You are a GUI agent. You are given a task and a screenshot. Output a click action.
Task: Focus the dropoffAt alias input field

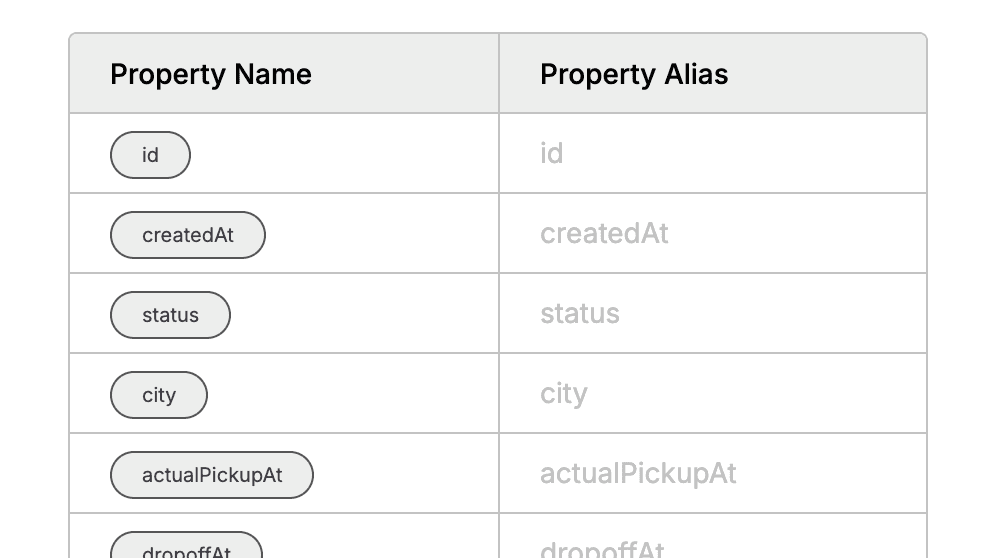pos(713,537)
